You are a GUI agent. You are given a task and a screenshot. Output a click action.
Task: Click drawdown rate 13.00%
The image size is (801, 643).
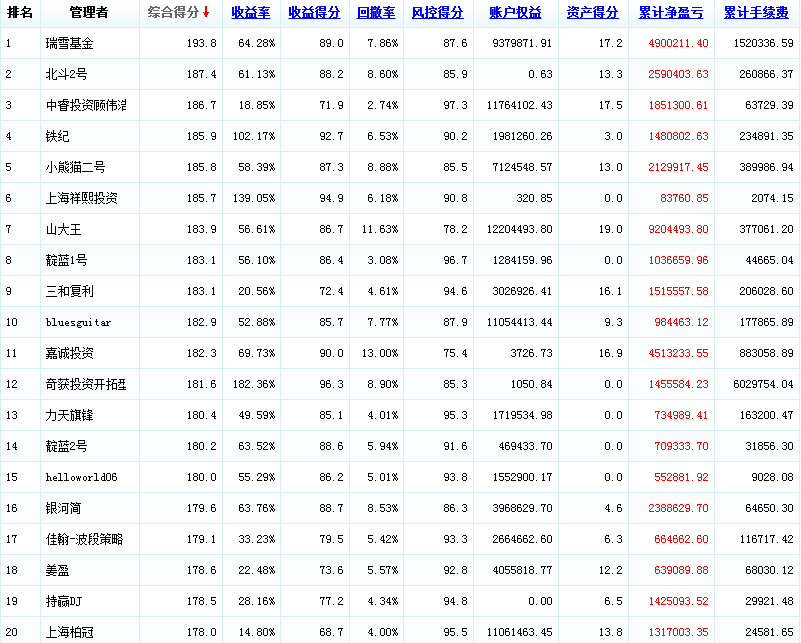380,353
